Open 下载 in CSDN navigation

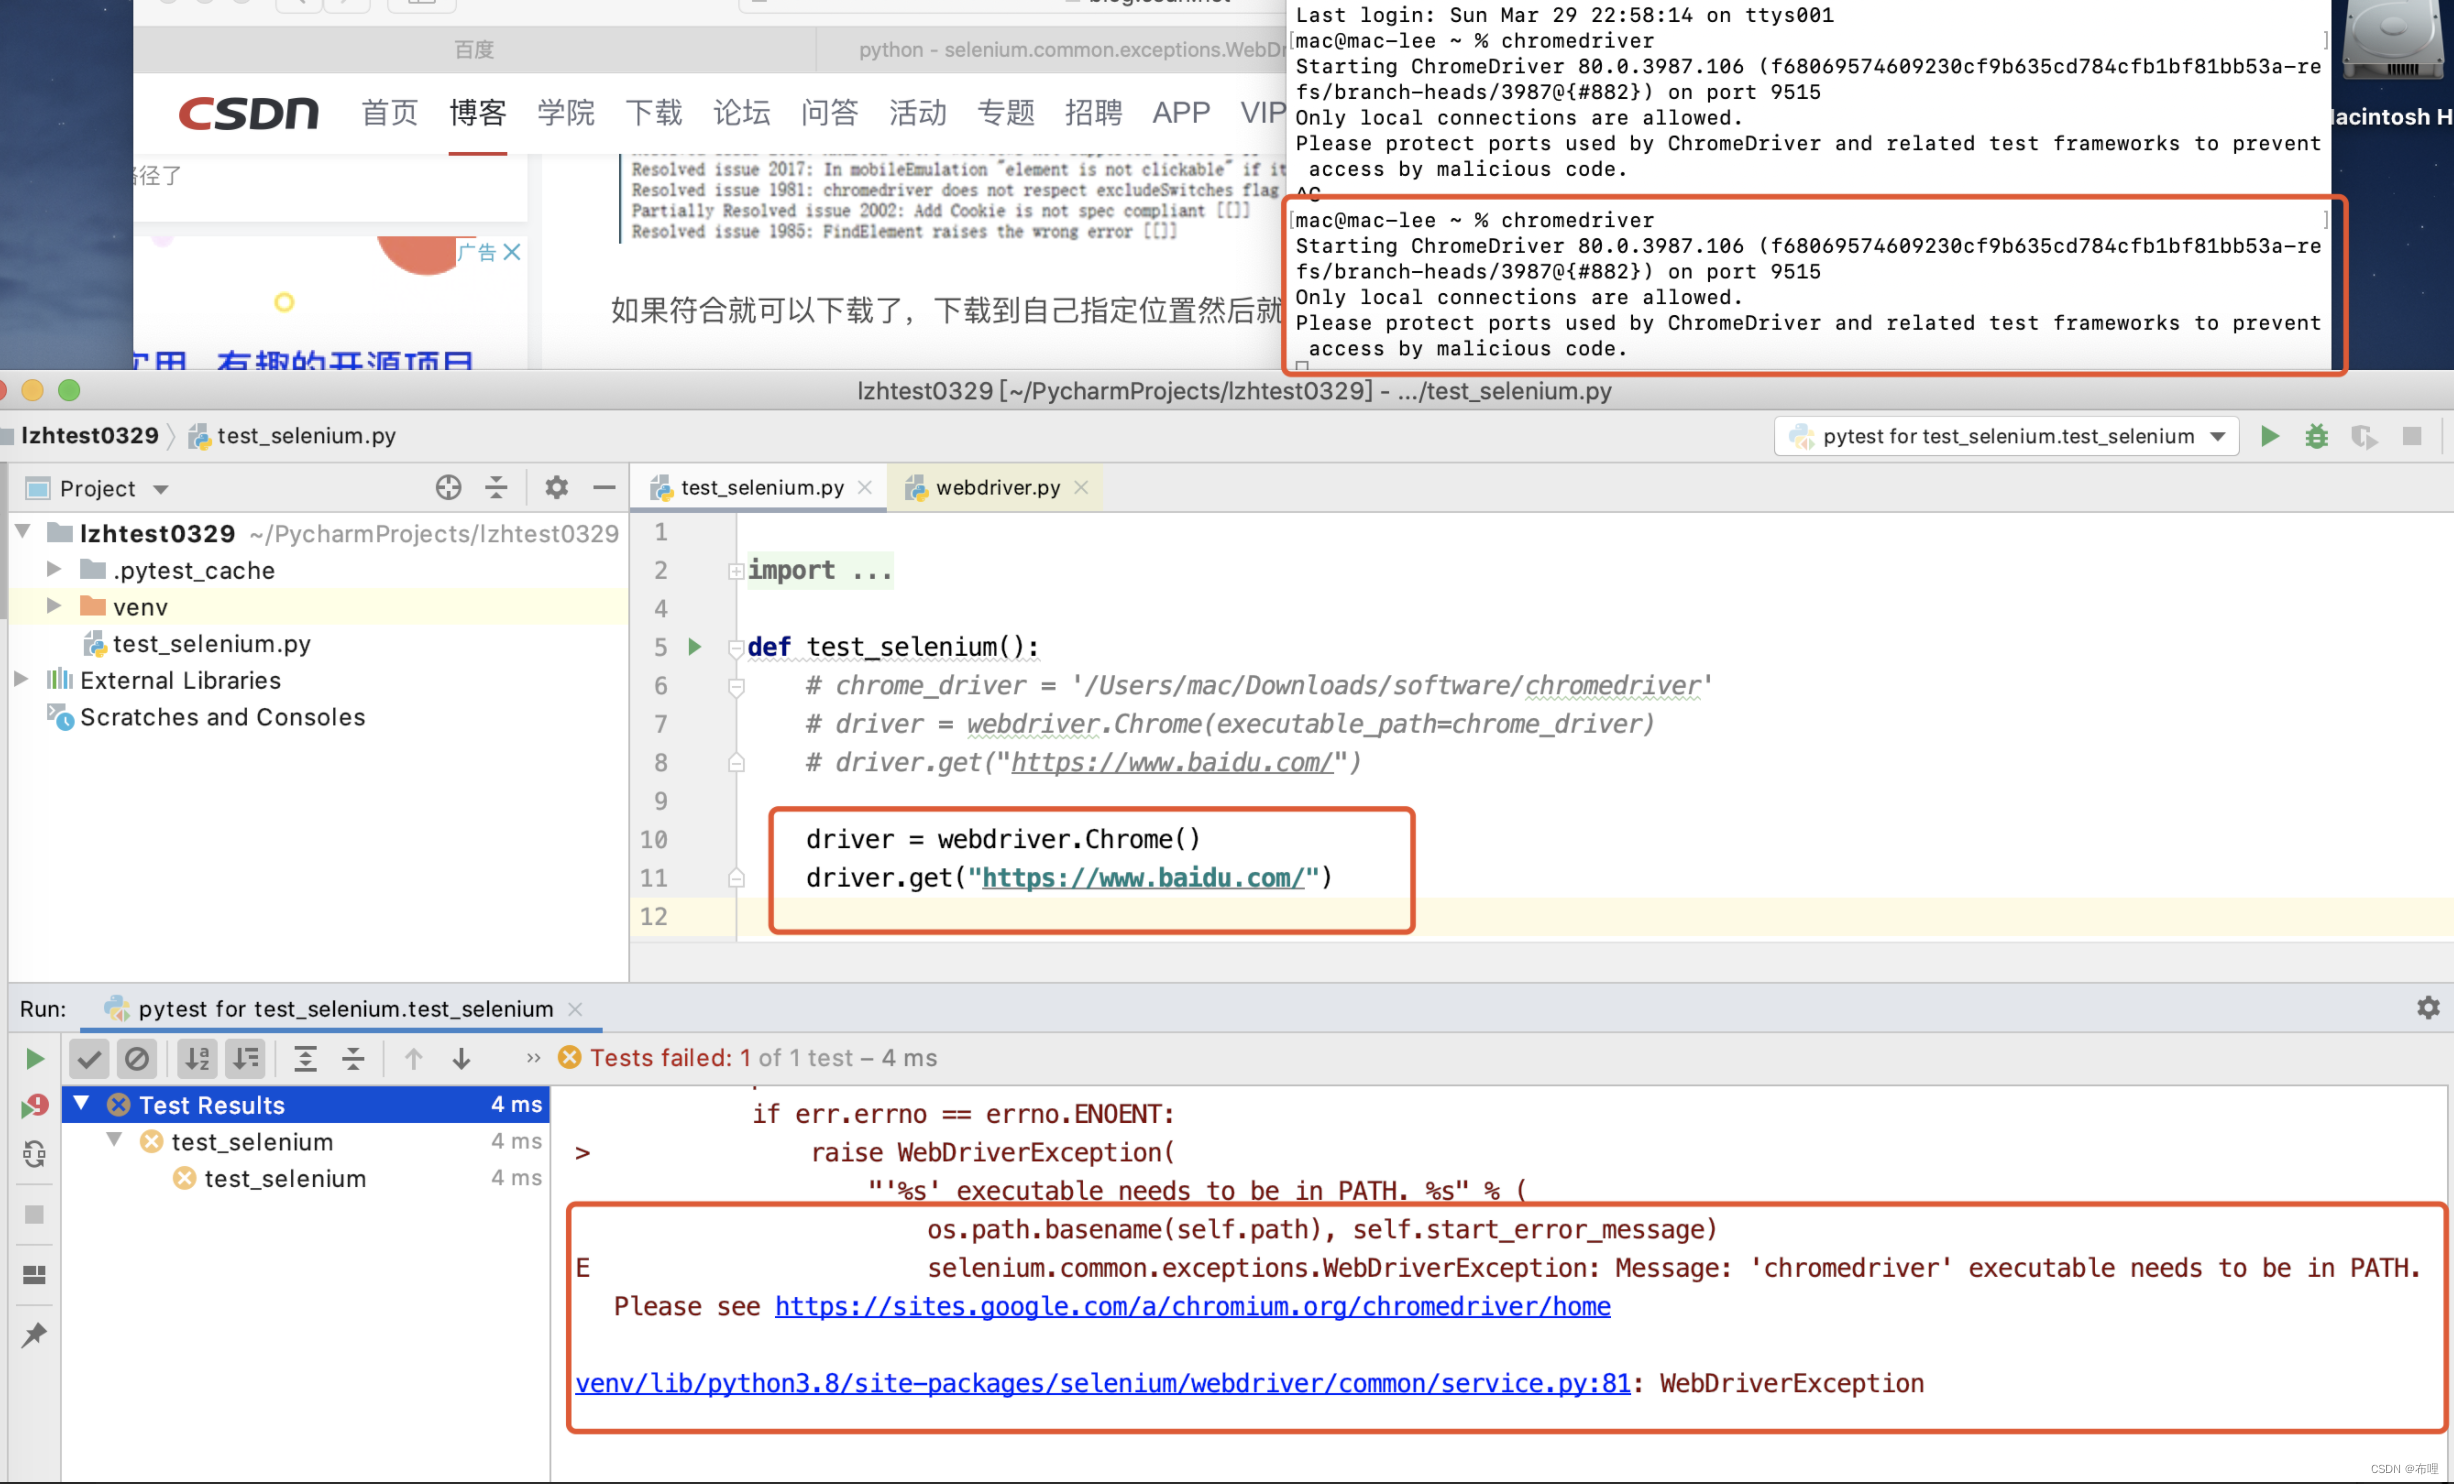point(654,112)
